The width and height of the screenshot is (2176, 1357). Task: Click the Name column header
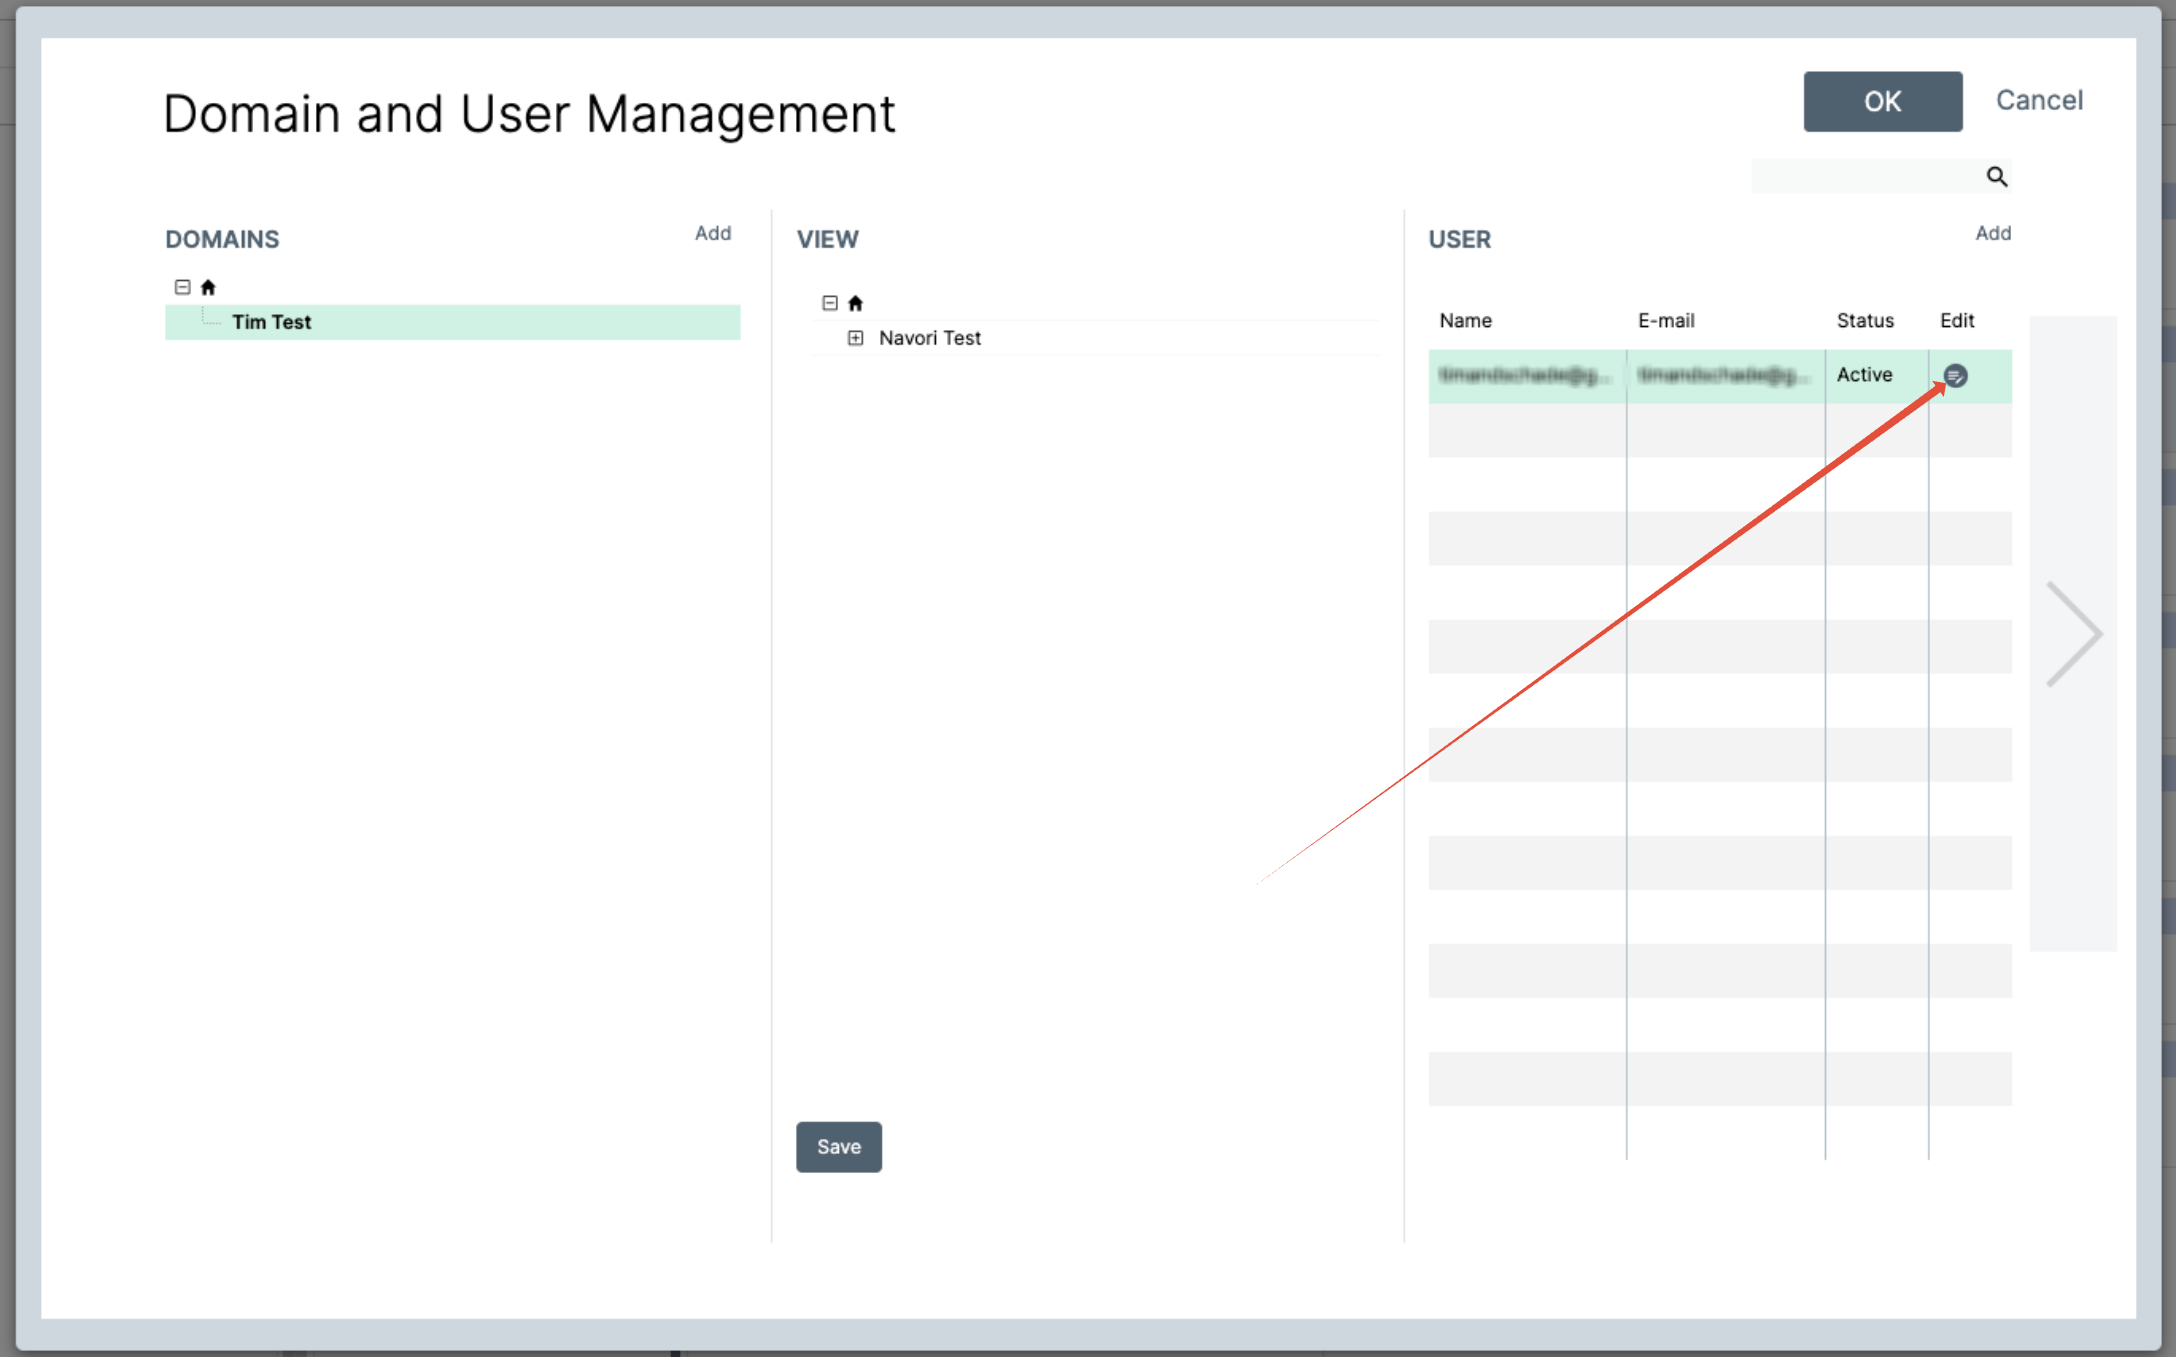[1465, 321]
